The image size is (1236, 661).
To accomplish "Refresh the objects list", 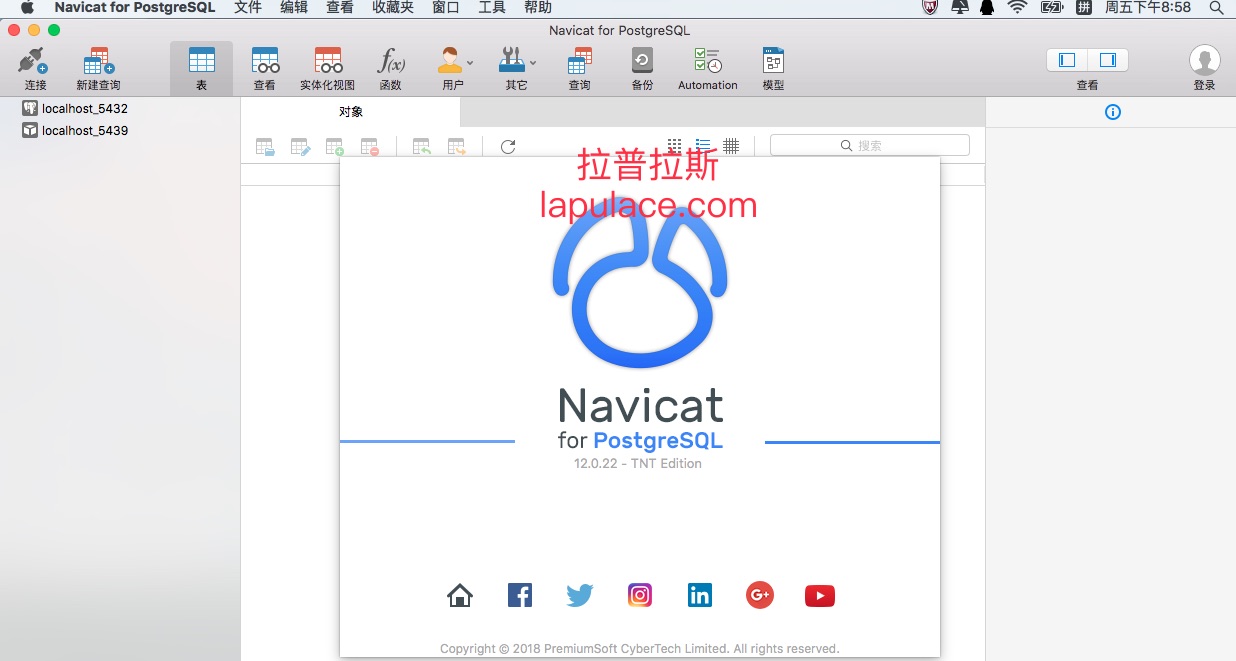I will click(508, 147).
